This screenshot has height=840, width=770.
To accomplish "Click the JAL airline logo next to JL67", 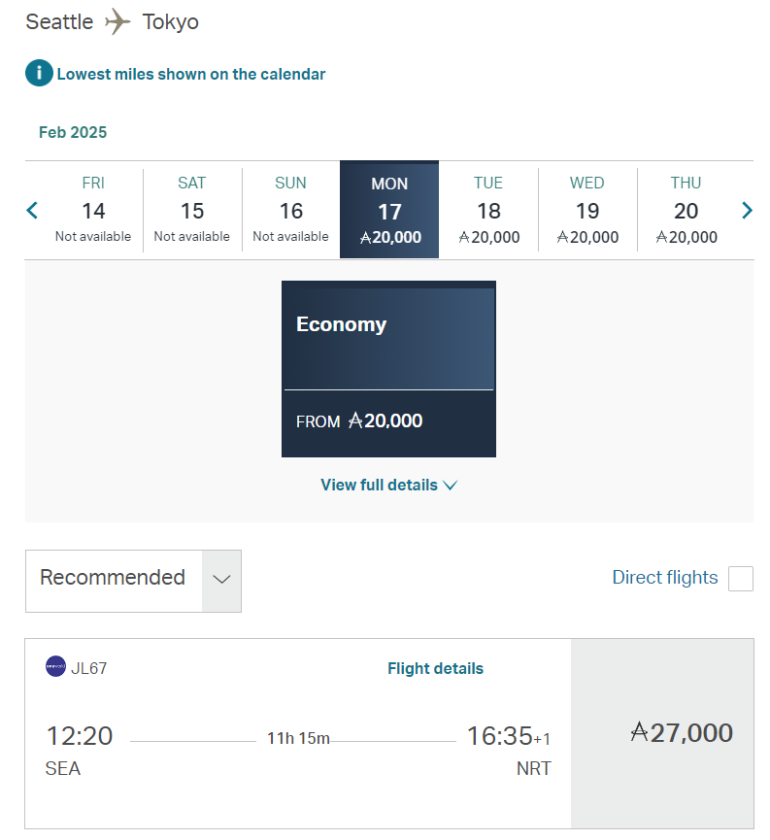I will 56,667.
